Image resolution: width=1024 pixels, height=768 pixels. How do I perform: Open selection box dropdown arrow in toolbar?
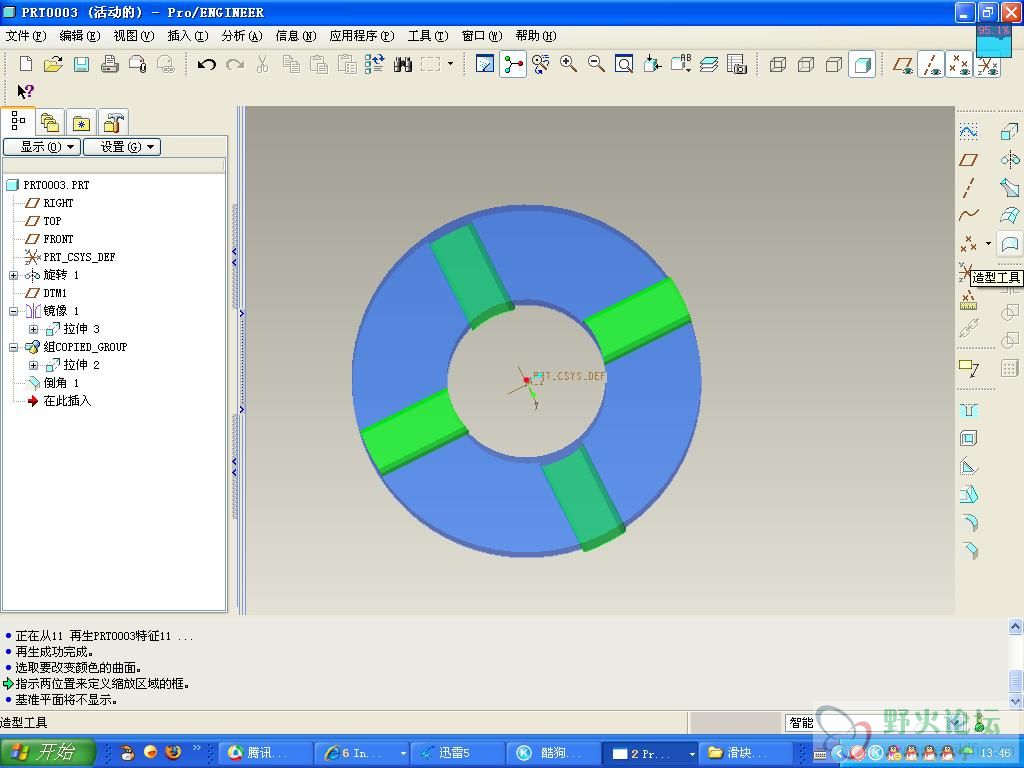point(451,64)
